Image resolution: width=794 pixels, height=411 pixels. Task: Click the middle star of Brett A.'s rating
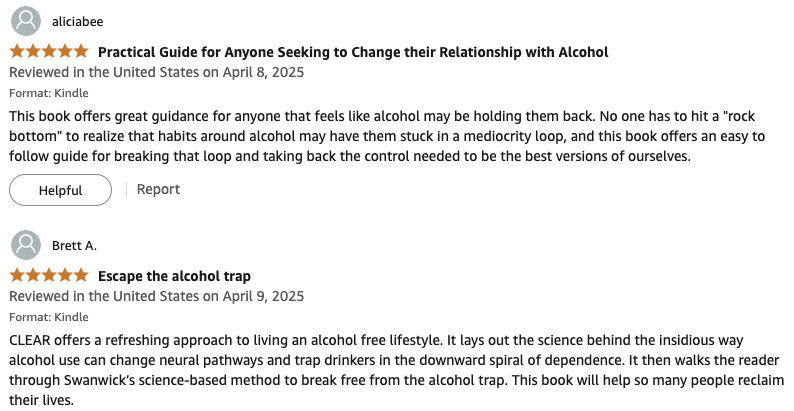click(x=49, y=275)
